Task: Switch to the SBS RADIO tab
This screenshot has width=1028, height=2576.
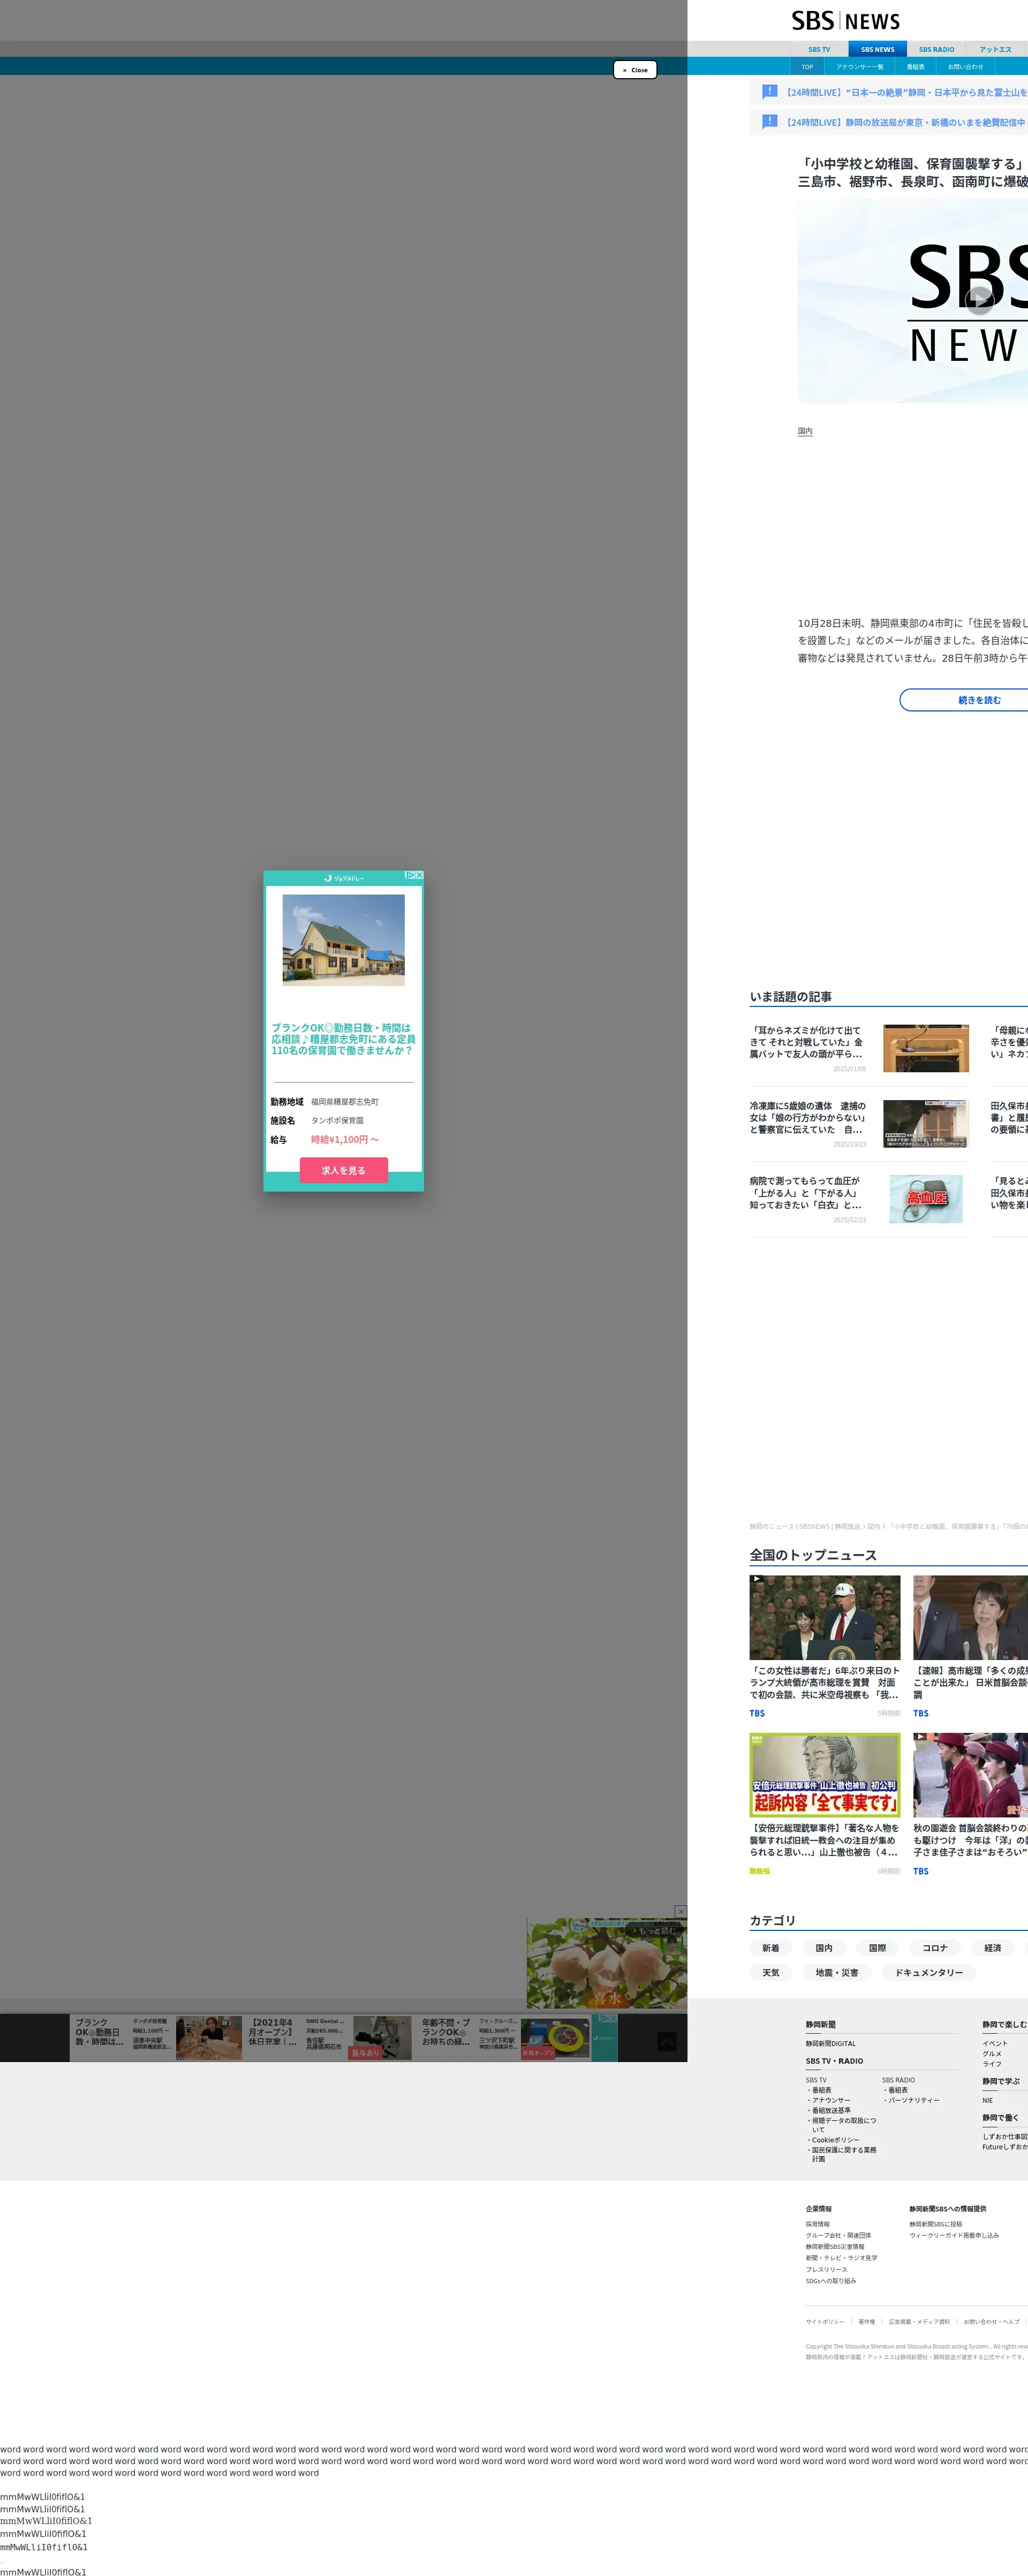Action: [x=936, y=49]
